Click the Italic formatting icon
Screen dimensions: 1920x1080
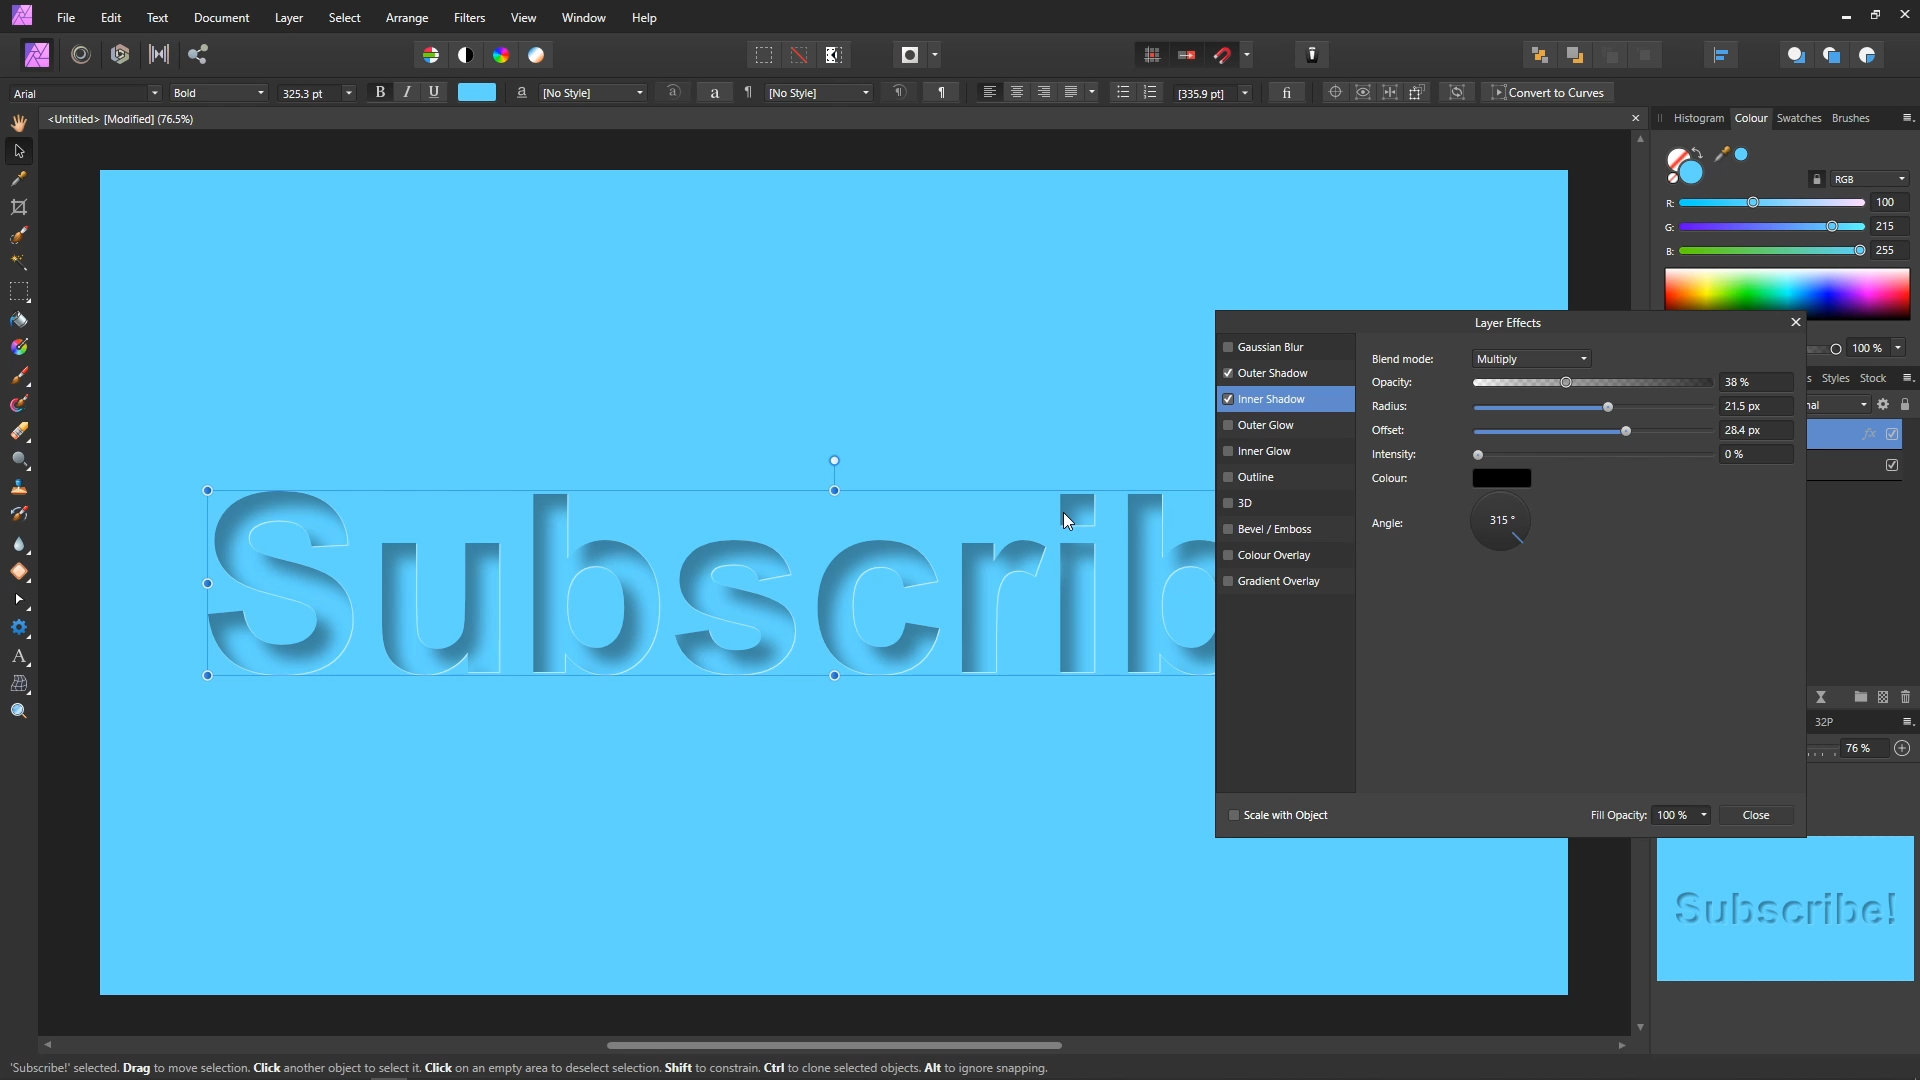click(x=407, y=92)
